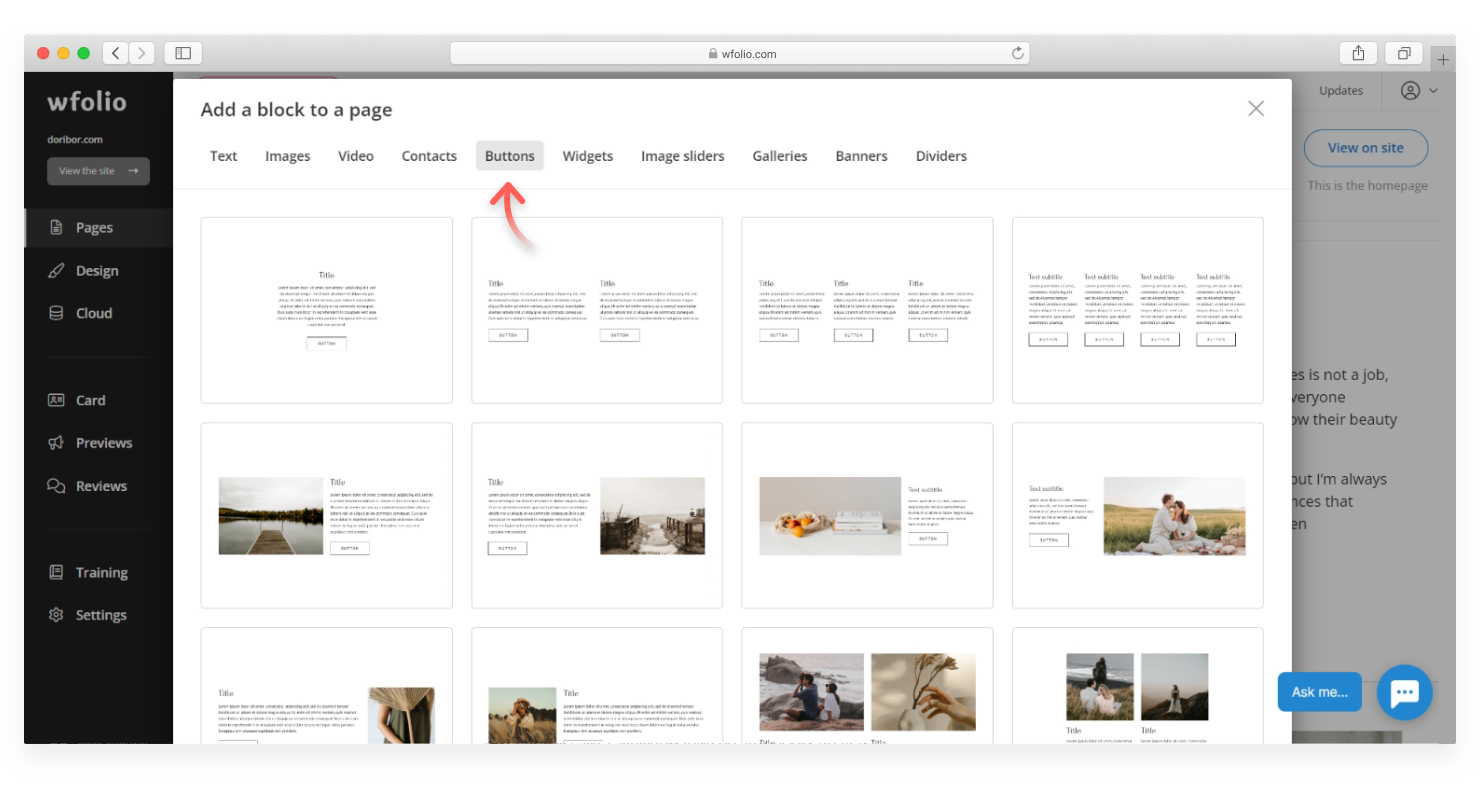
Task: Choose block with woman in hat image
Action: coord(597,686)
